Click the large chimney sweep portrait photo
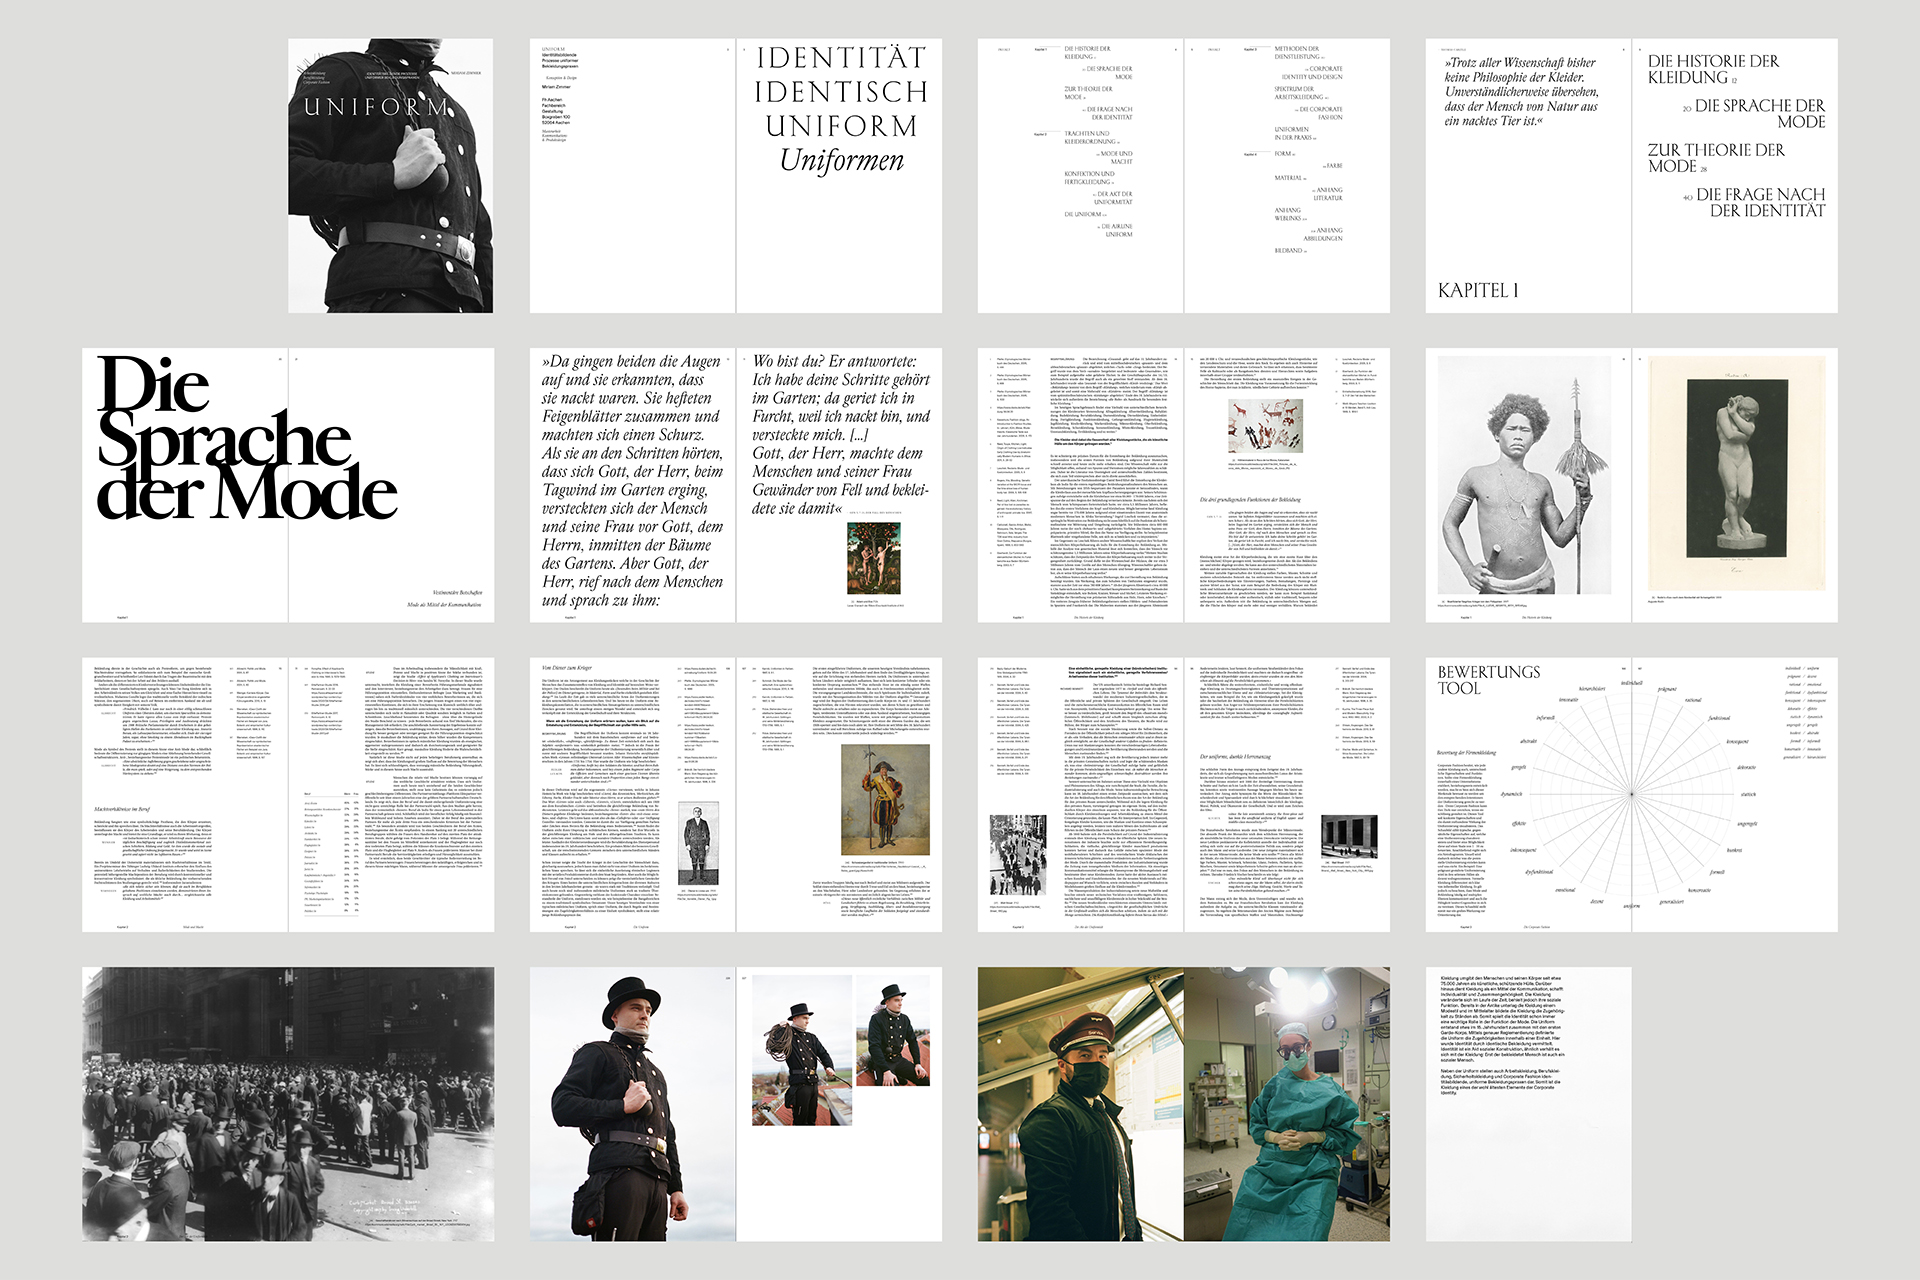The image size is (1920, 1280). [633, 1104]
